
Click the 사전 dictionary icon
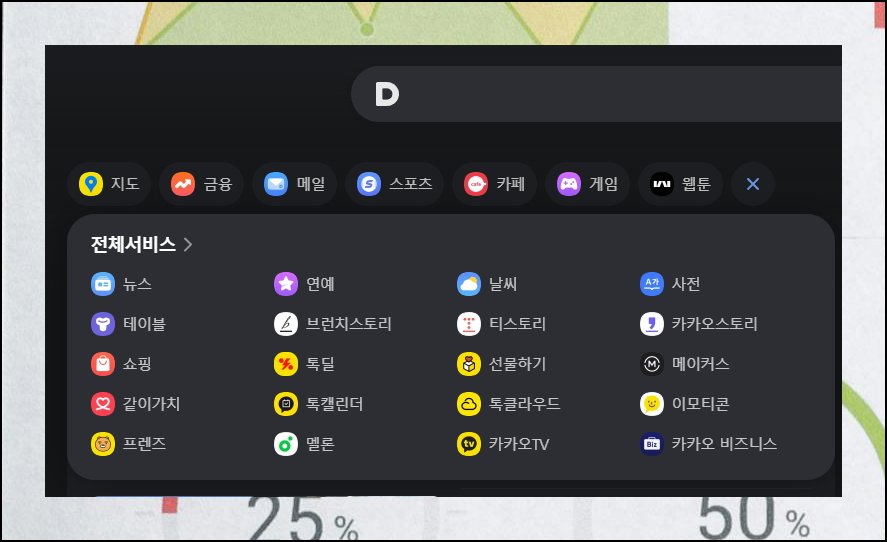pos(652,284)
